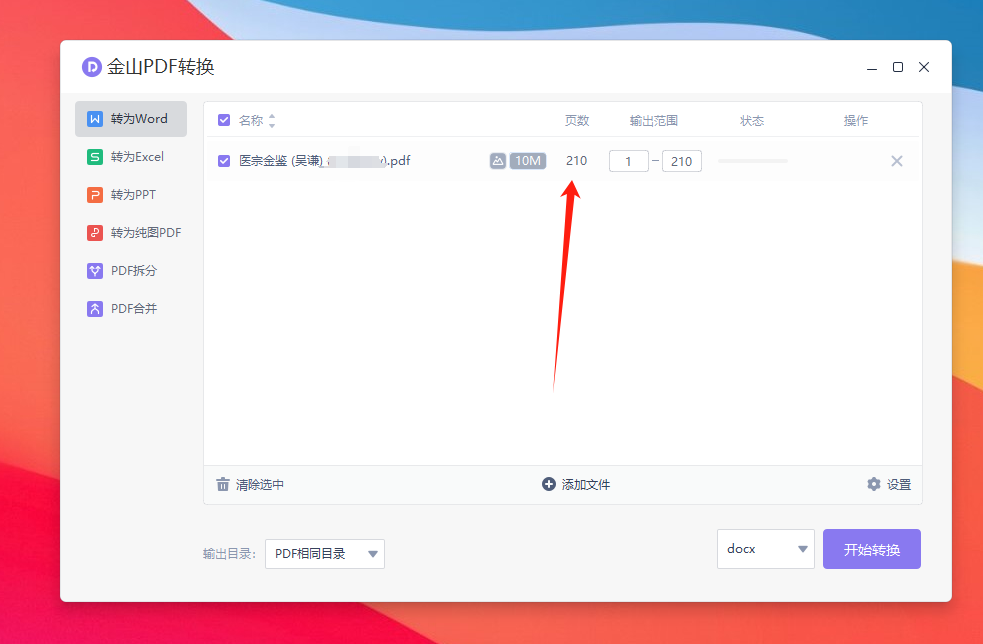This screenshot has width=983, height=644.
Task: Click the start page field showing 1
Action: click(x=629, y=161)
